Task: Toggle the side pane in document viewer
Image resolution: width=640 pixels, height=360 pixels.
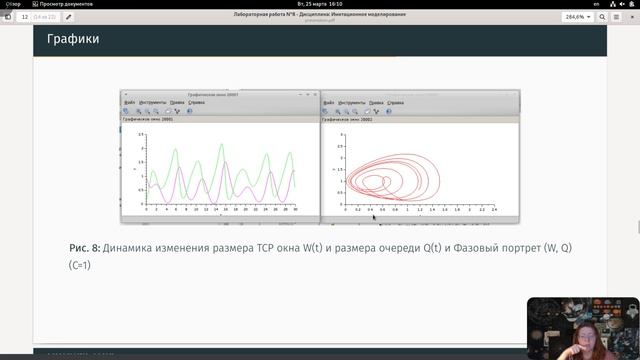Action: [8, 17]
